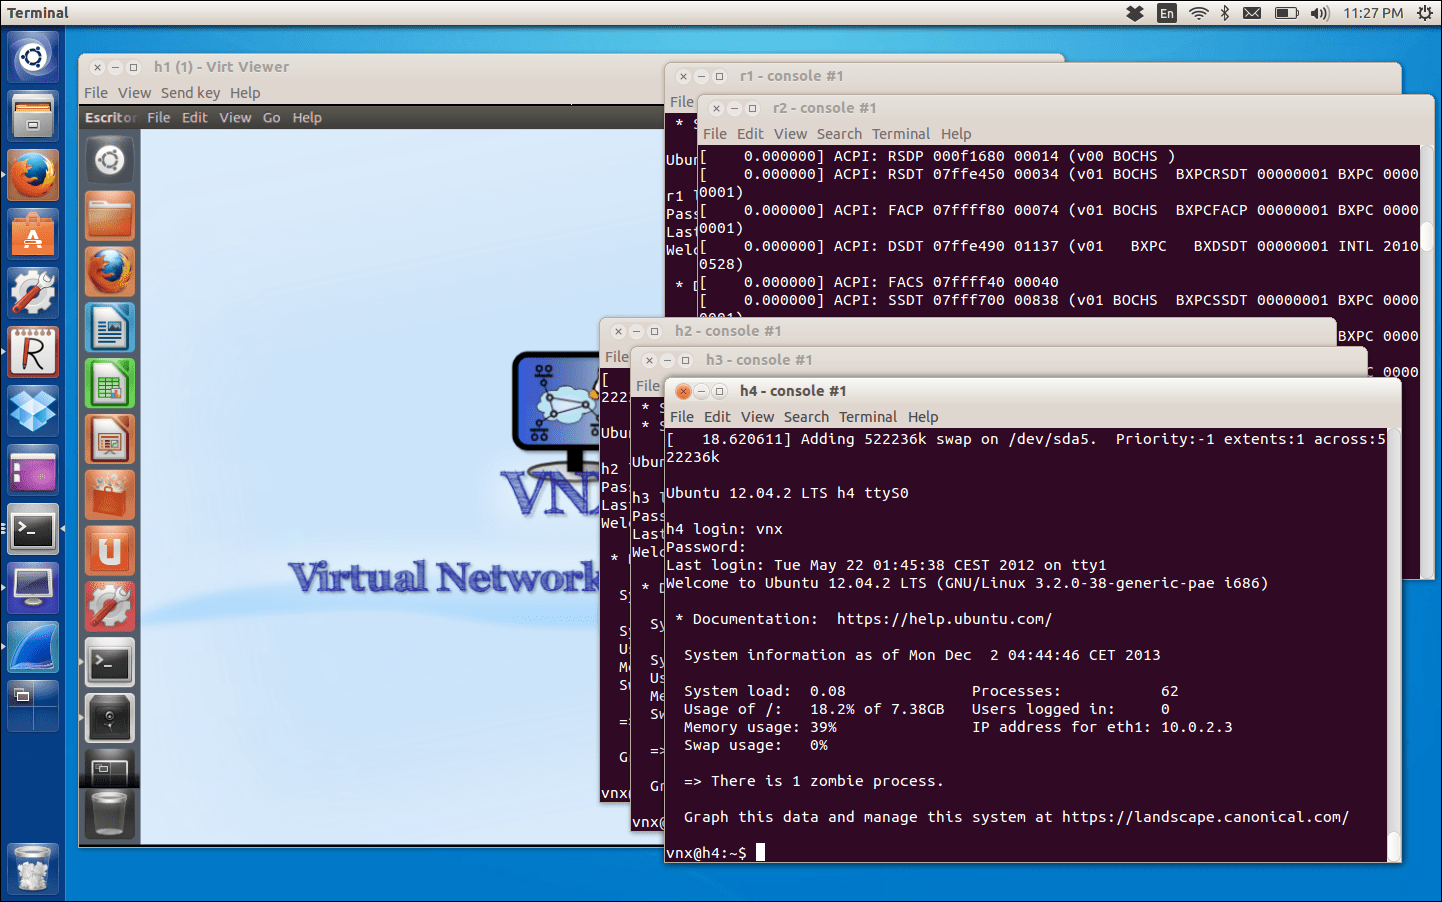The image size is (1442, 902).
Task: Open messaging mail indicator
Action: click(x=1252, y=13)
